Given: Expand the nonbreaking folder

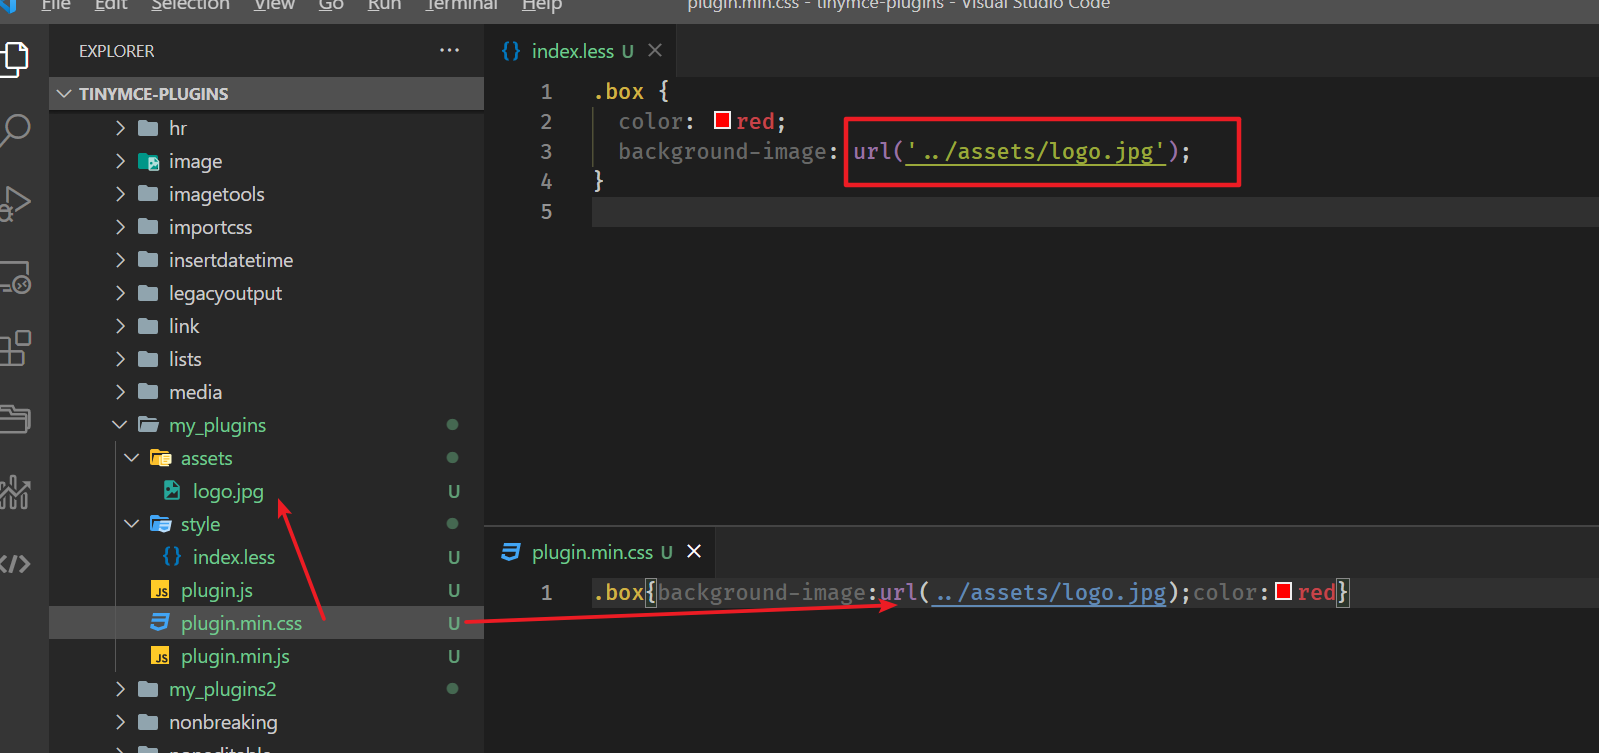Looking at the screenshot, I should pos(120,722).
